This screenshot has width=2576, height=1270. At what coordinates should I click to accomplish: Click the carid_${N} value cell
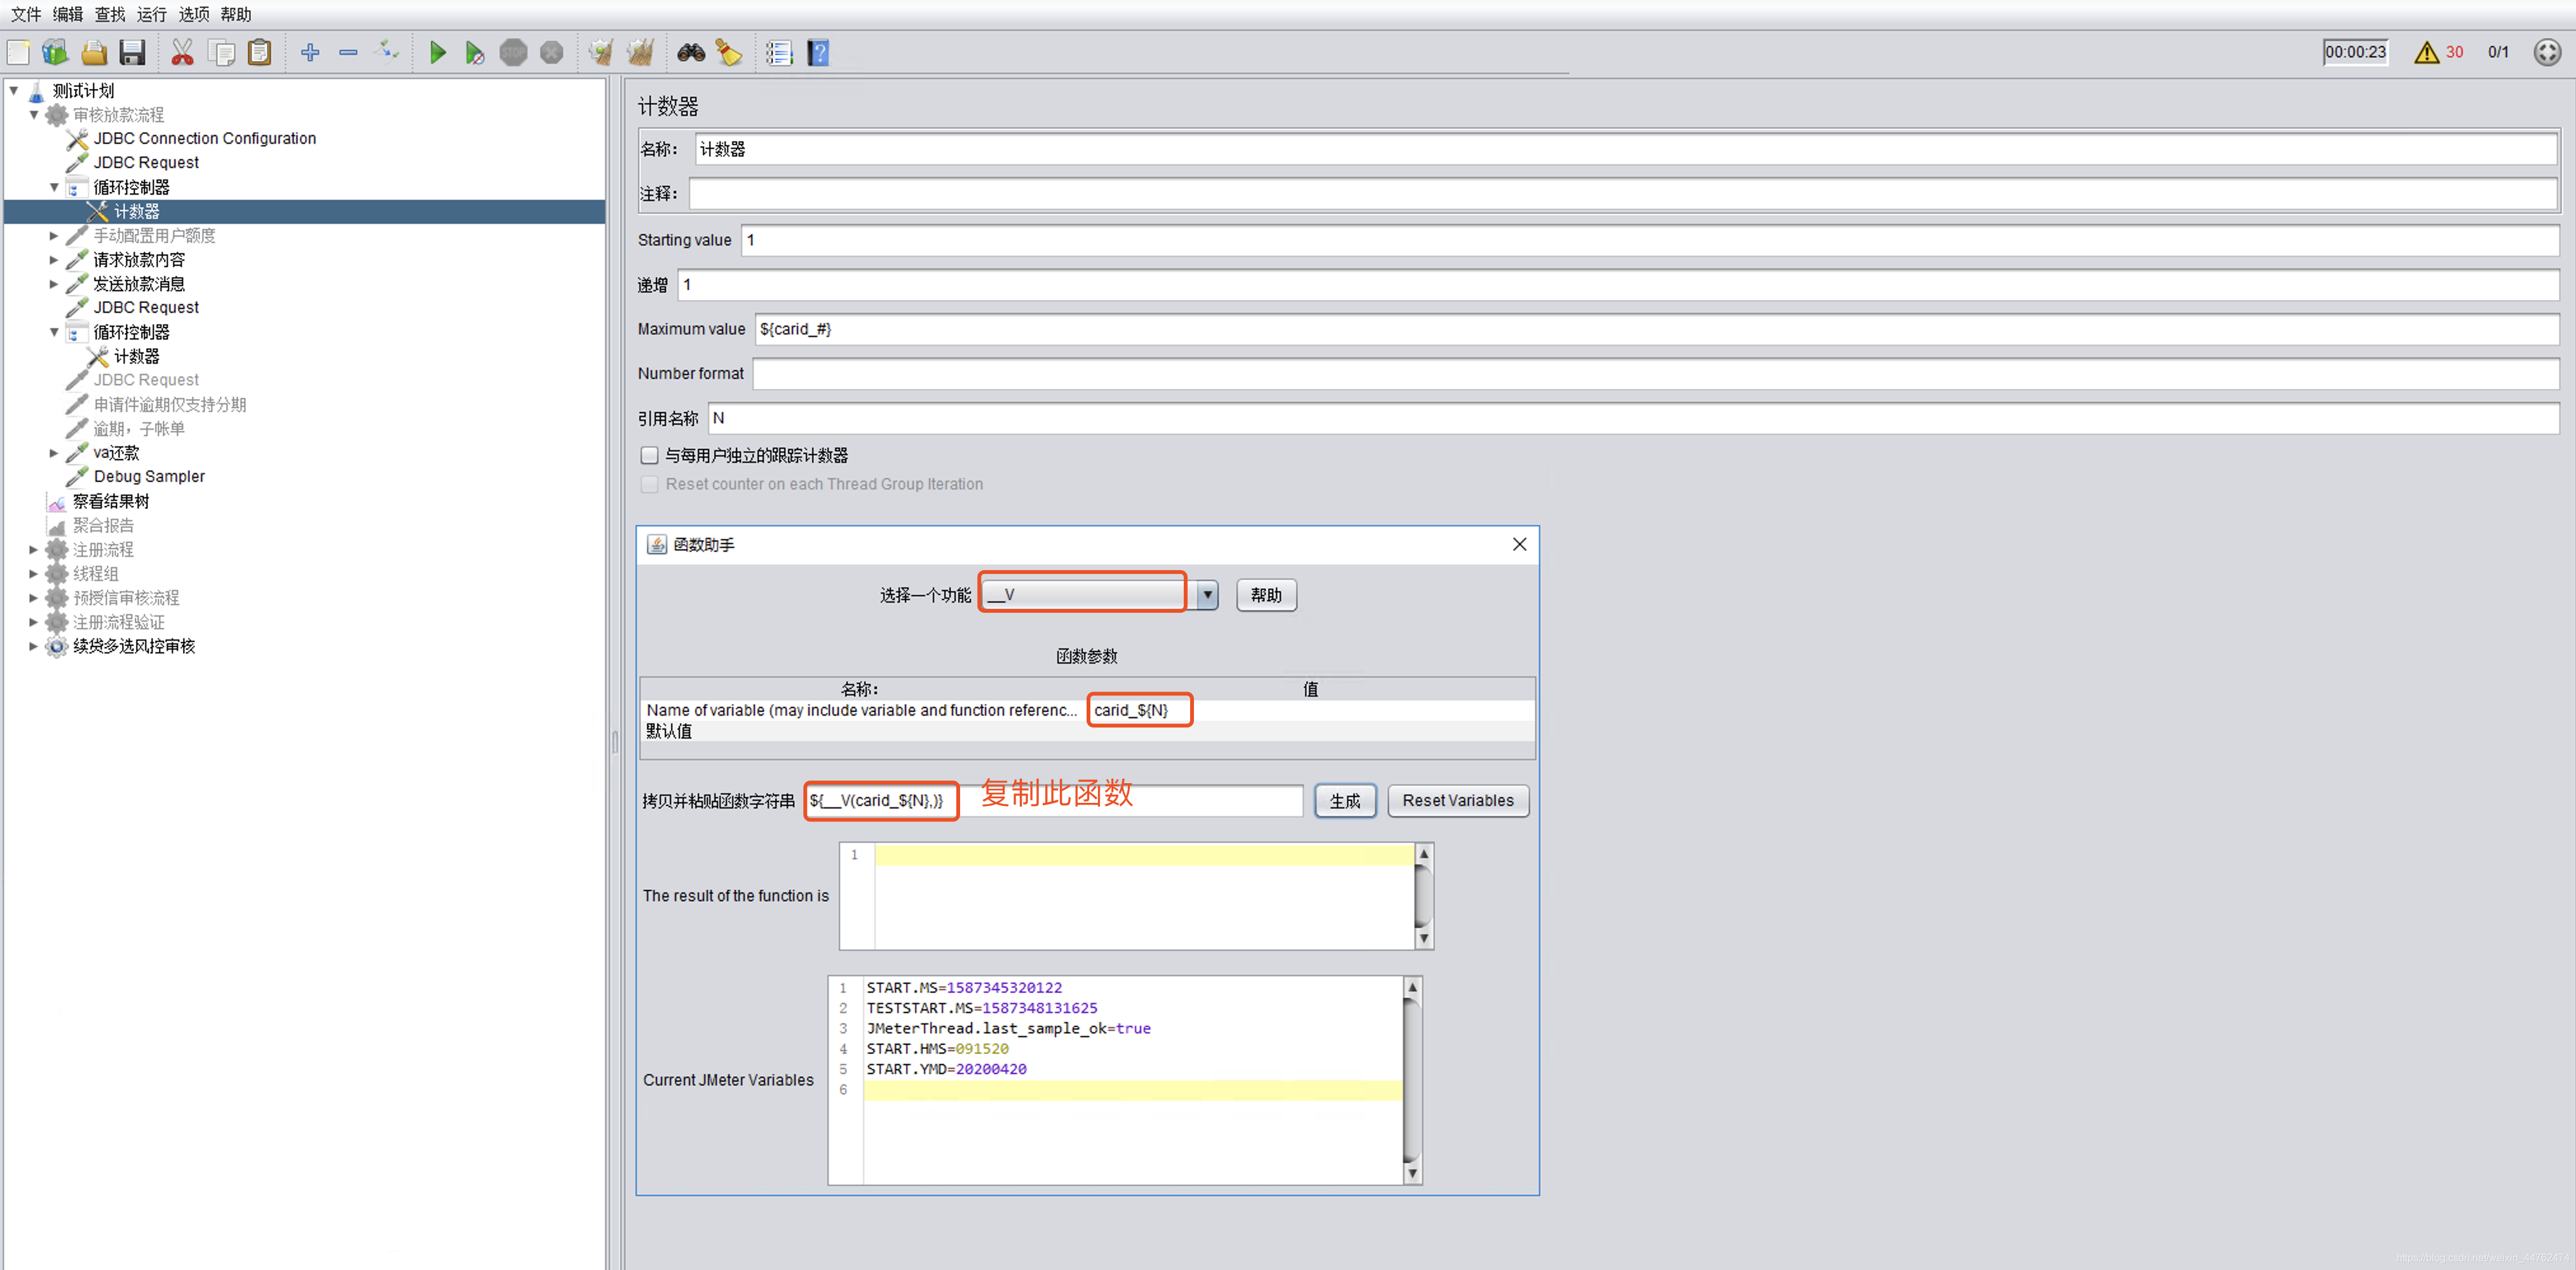click(x=1311, y=710)
